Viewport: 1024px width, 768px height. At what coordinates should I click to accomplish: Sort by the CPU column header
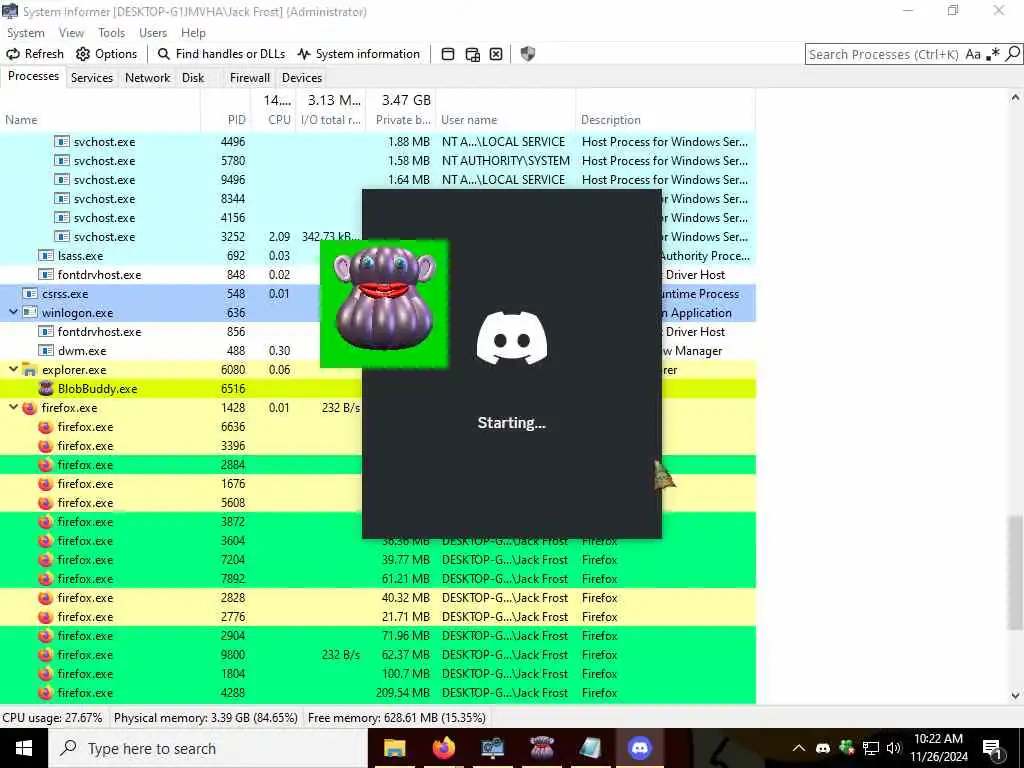tap(273, 120)
